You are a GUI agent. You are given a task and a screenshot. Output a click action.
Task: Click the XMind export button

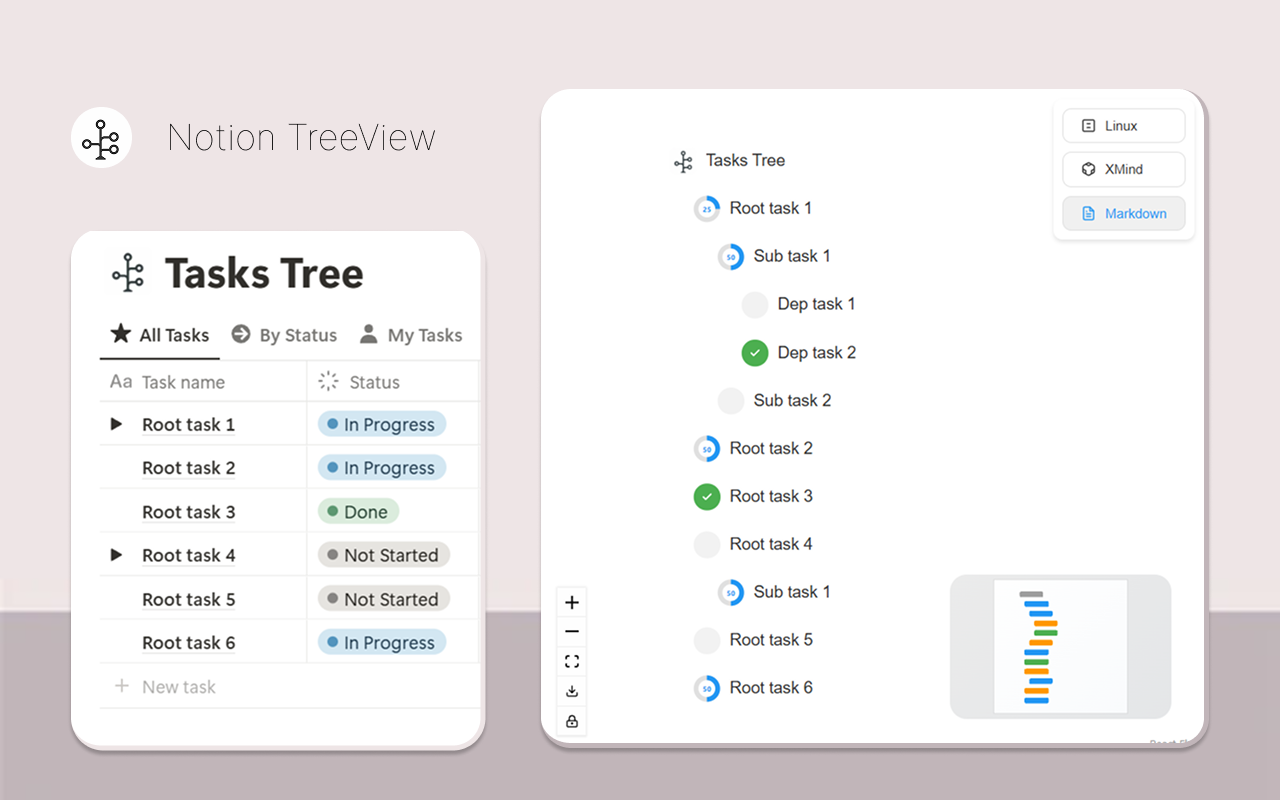[x=1124, y=169]
